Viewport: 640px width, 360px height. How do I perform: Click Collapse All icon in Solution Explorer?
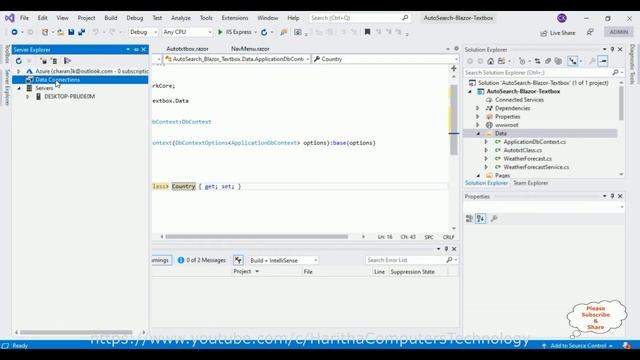point(548,61)
